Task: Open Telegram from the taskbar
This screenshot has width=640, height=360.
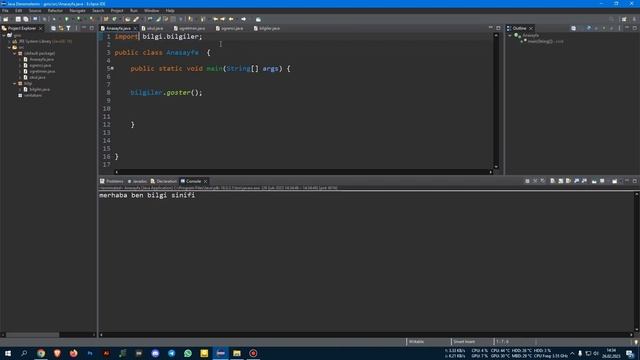Action: click(x=171, y=353)
